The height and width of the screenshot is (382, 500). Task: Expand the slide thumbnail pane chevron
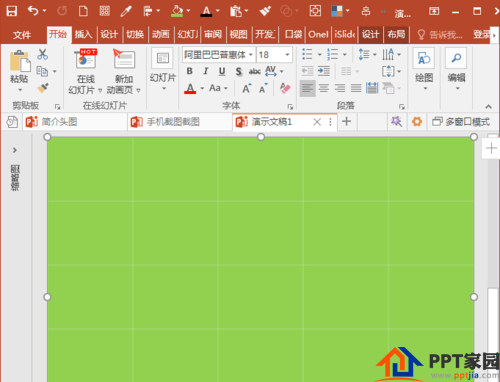coord(15,150)
